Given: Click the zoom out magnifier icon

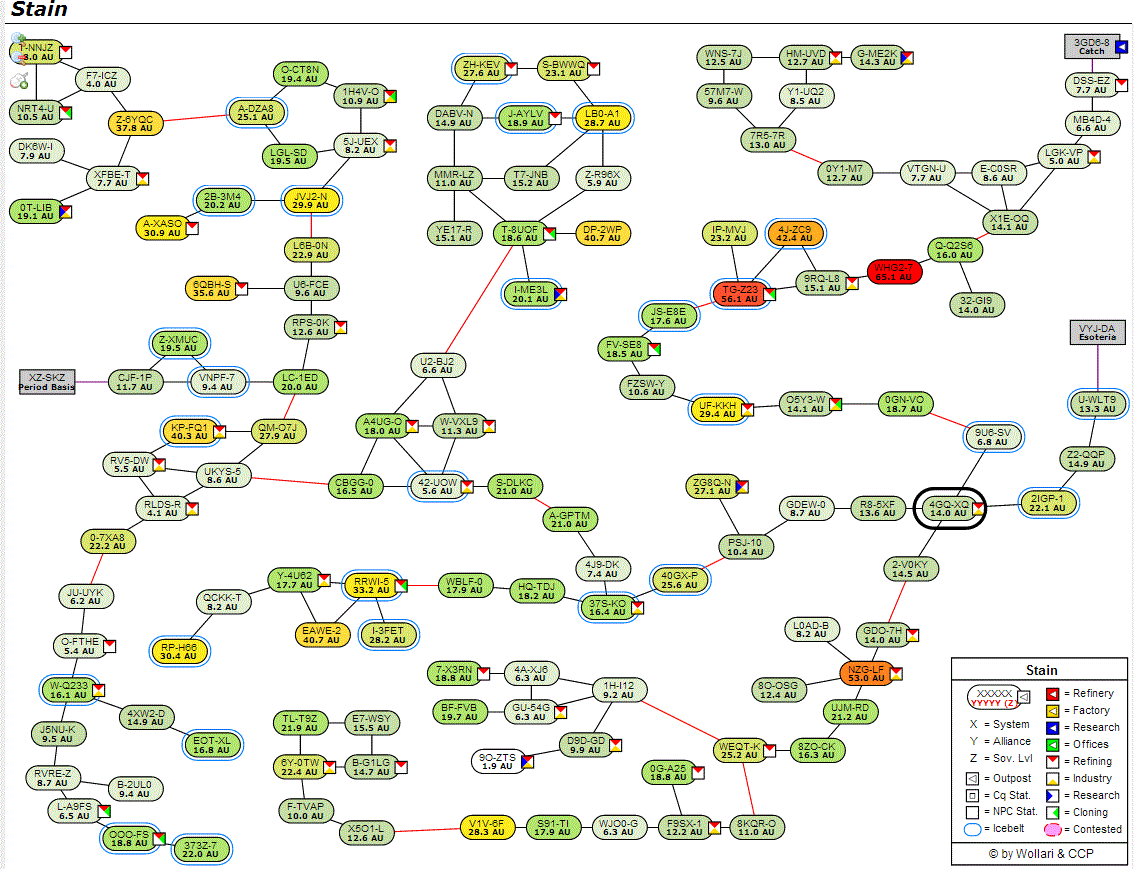Looking at the screenshot, I should 18,59.
